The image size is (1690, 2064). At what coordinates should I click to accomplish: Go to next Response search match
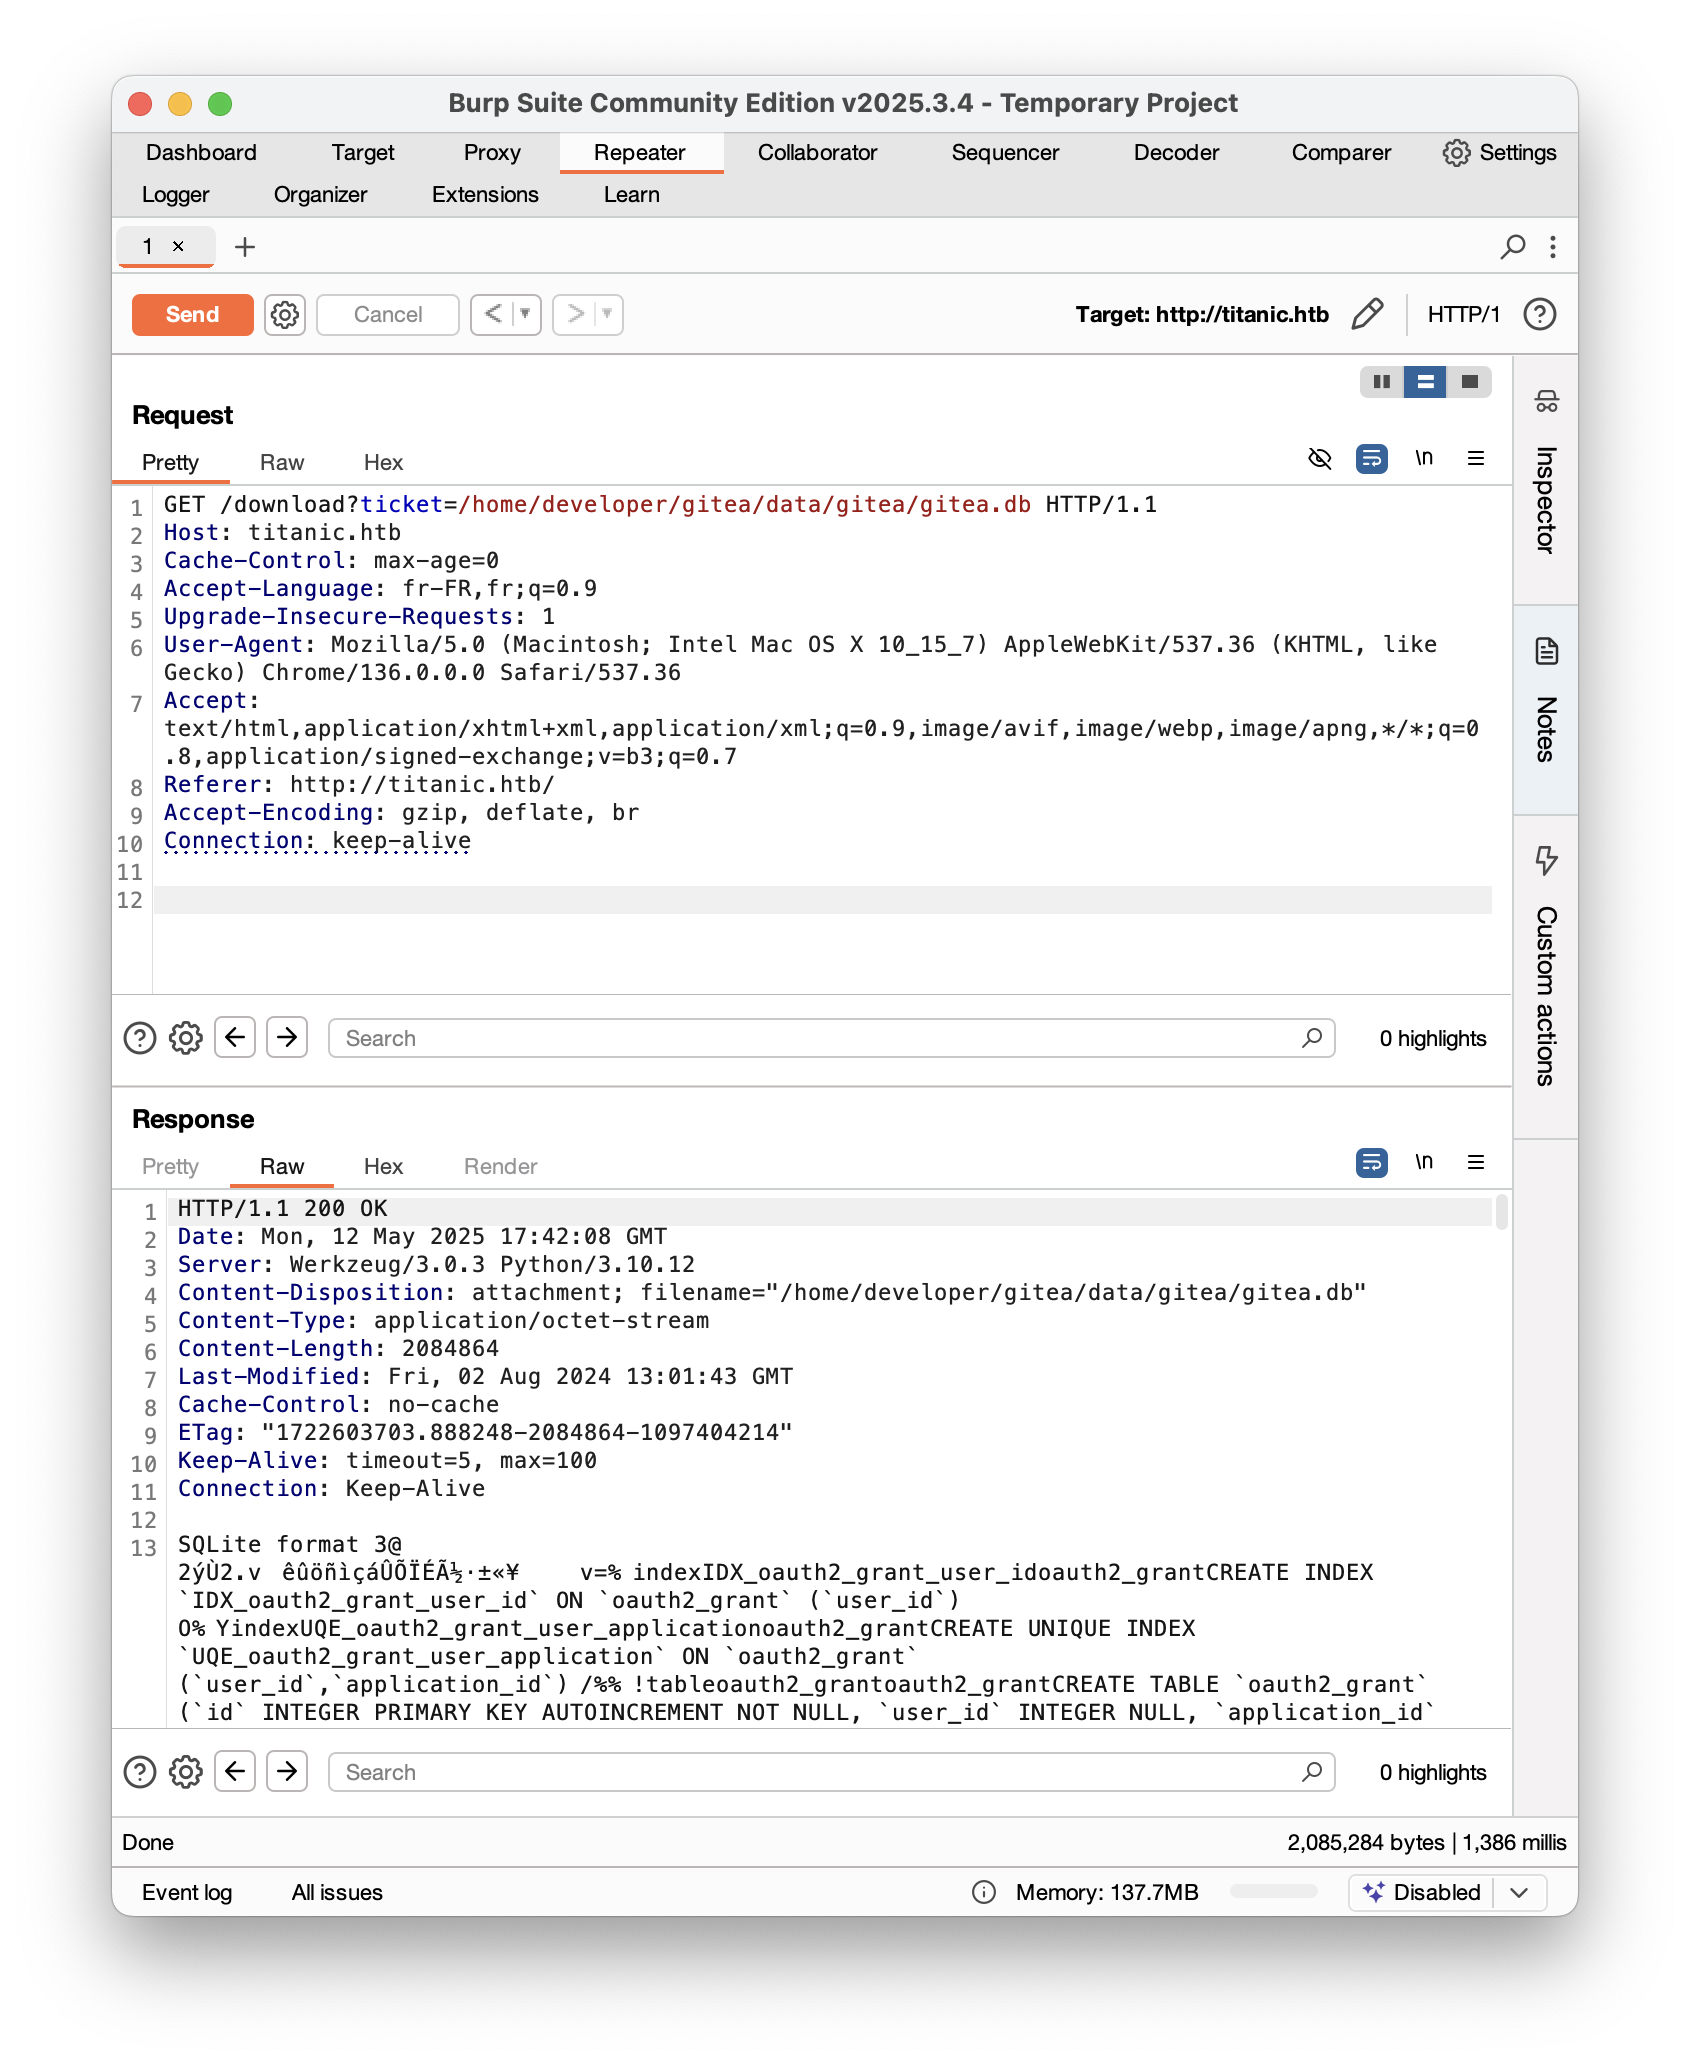pyautogui.click(x=287, y=1772)
